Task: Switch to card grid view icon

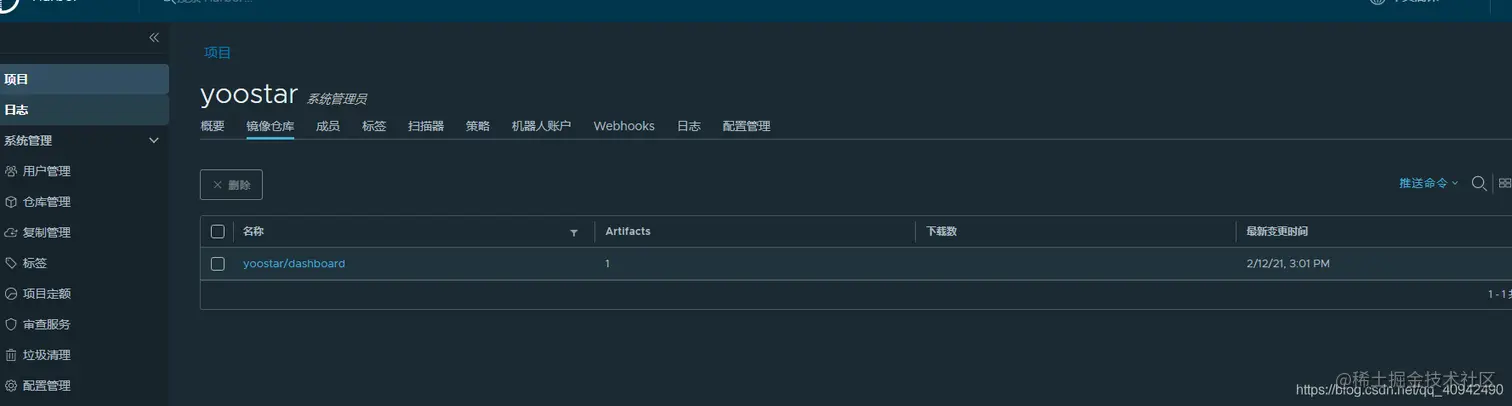Action: (x=1505, y=183)
